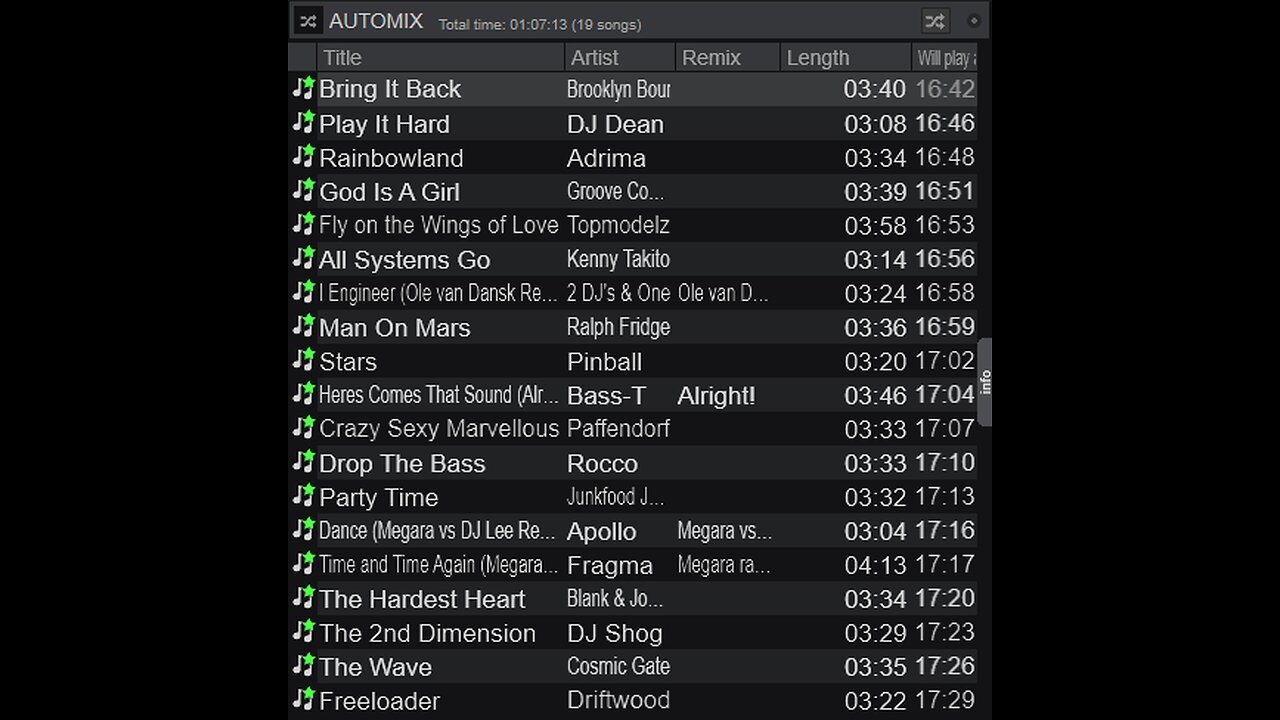Viewport: 1280px width, 720px height.
Task: Click the Alright! remix cell
Action: (x=717, y=396)
